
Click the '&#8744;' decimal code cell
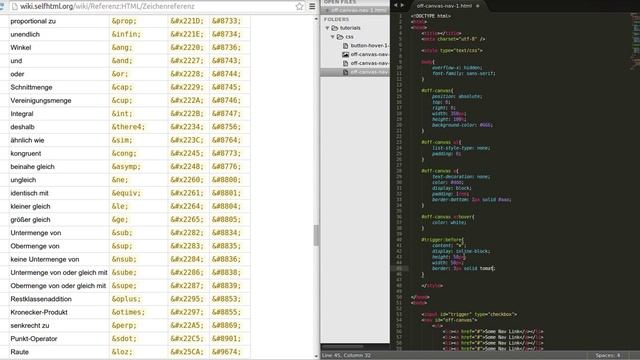point(226,74)
